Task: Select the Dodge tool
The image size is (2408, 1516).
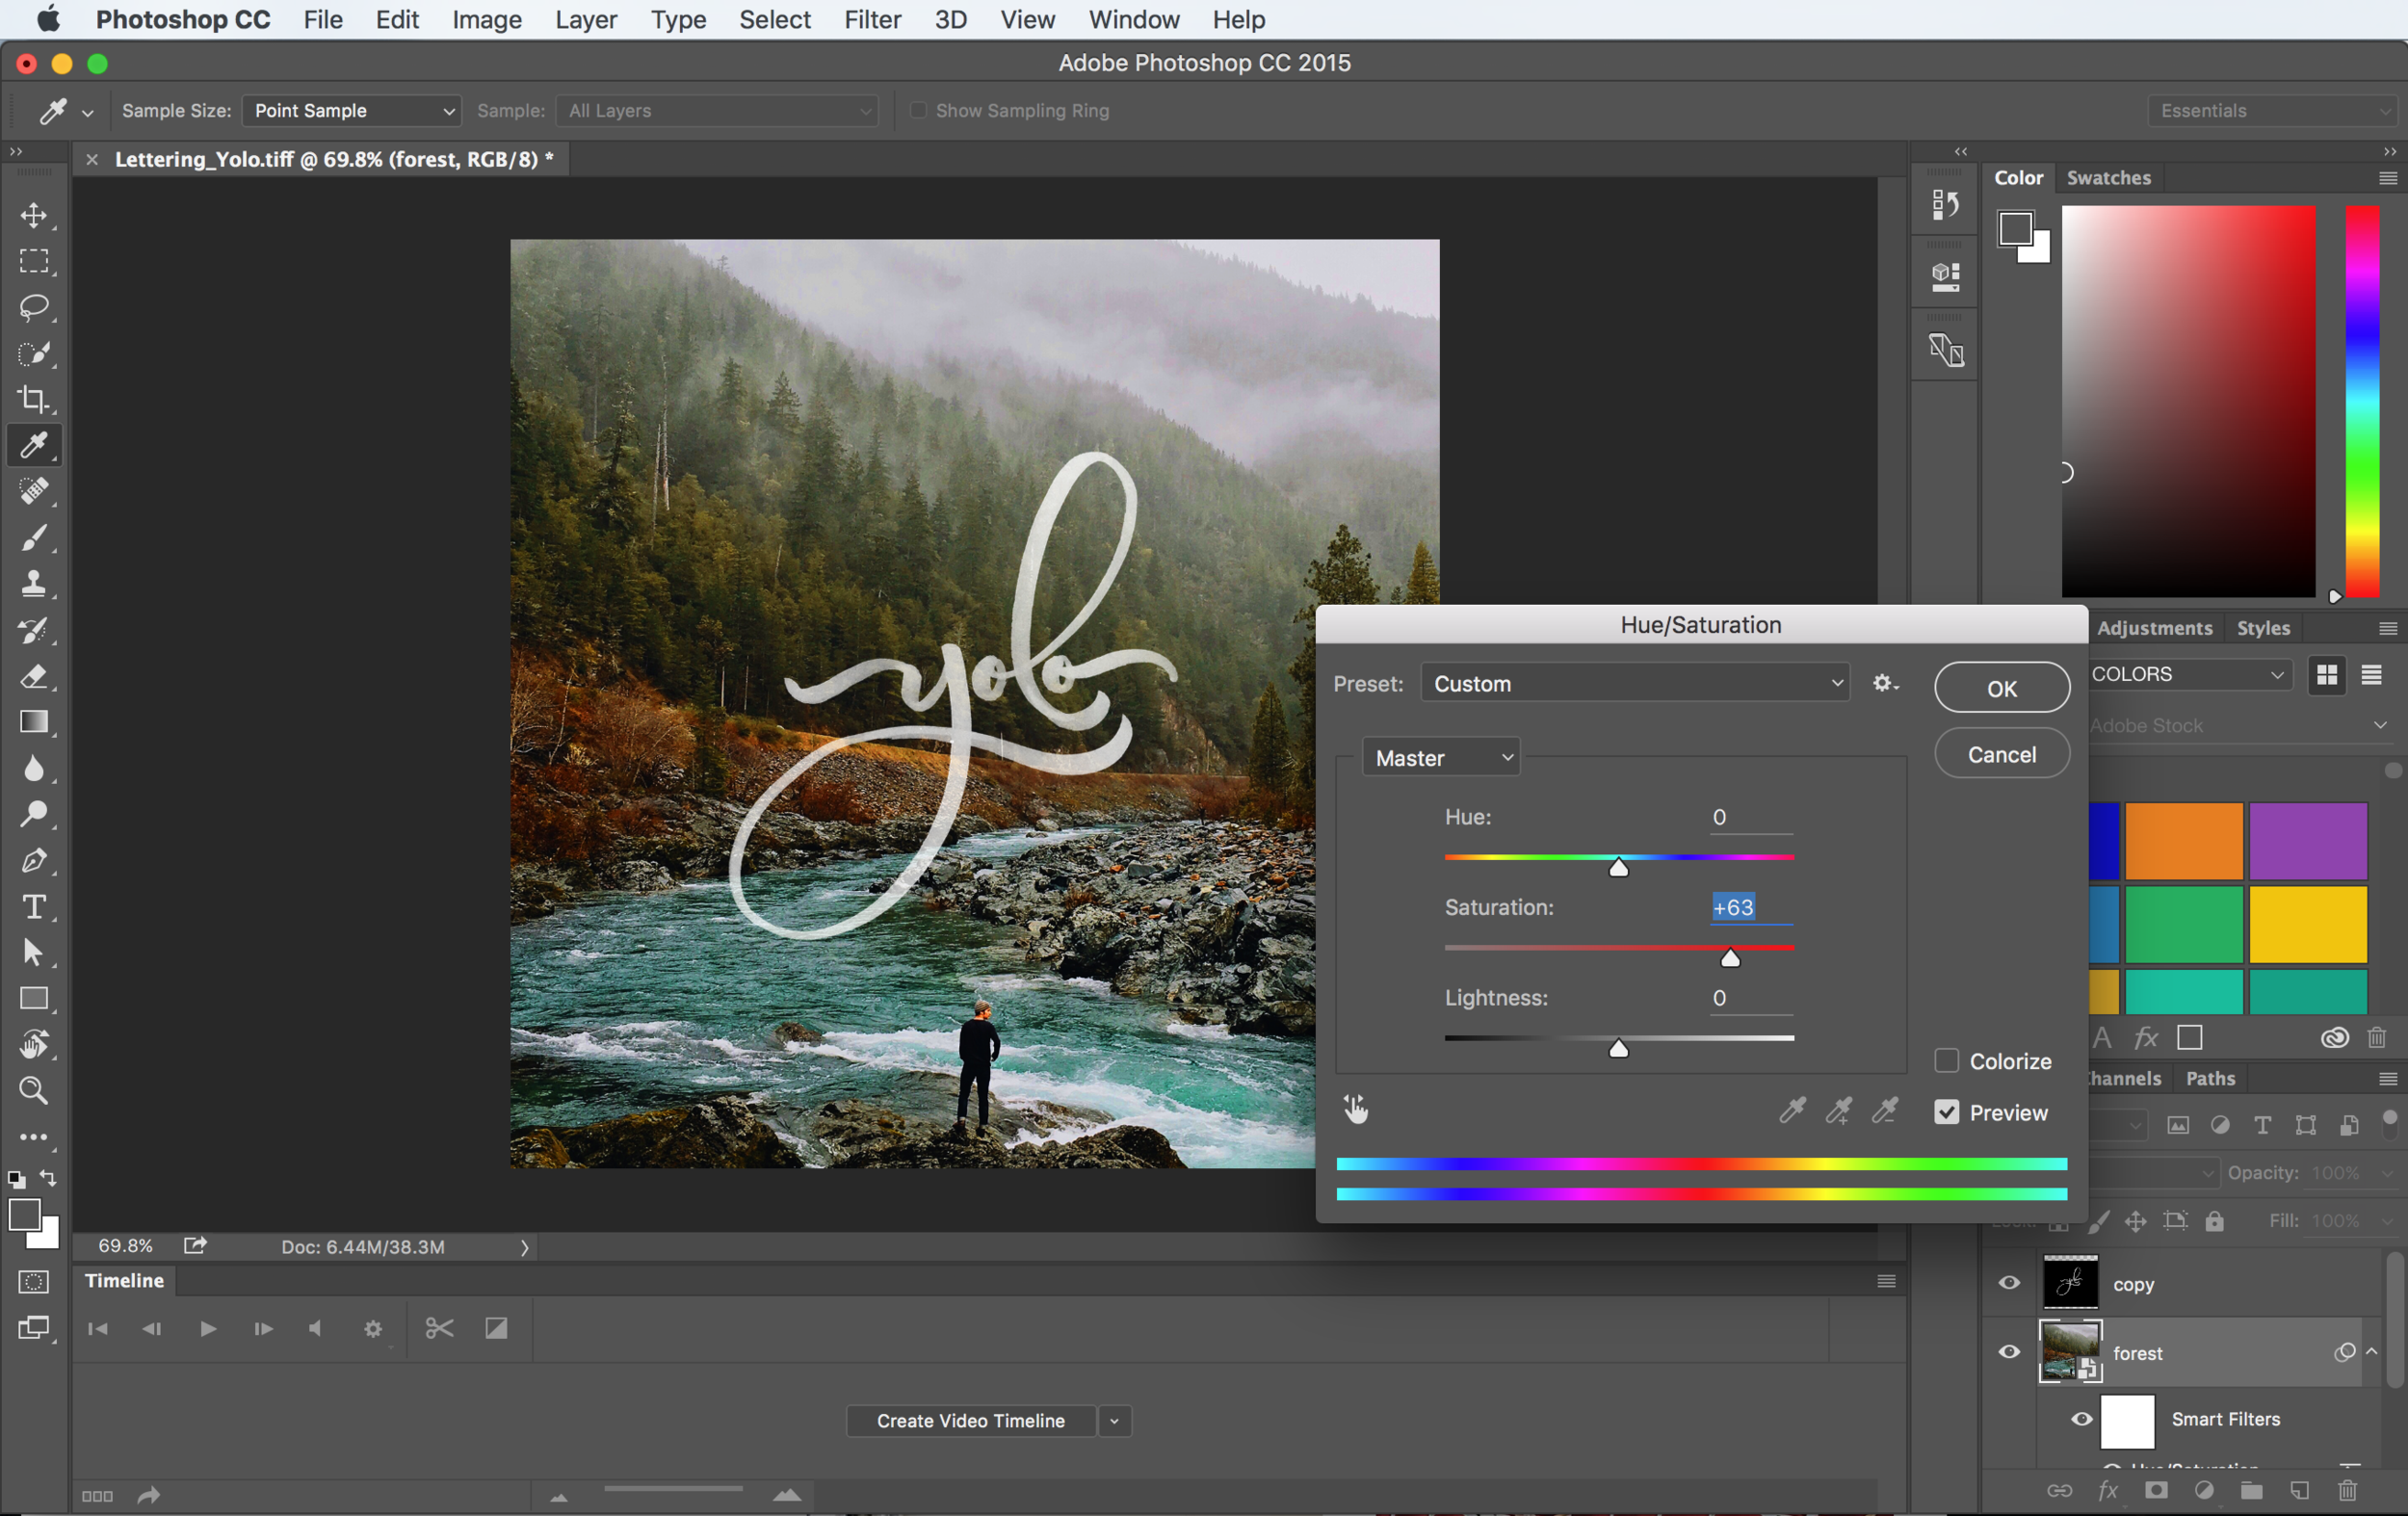Action: click(34, 814)
